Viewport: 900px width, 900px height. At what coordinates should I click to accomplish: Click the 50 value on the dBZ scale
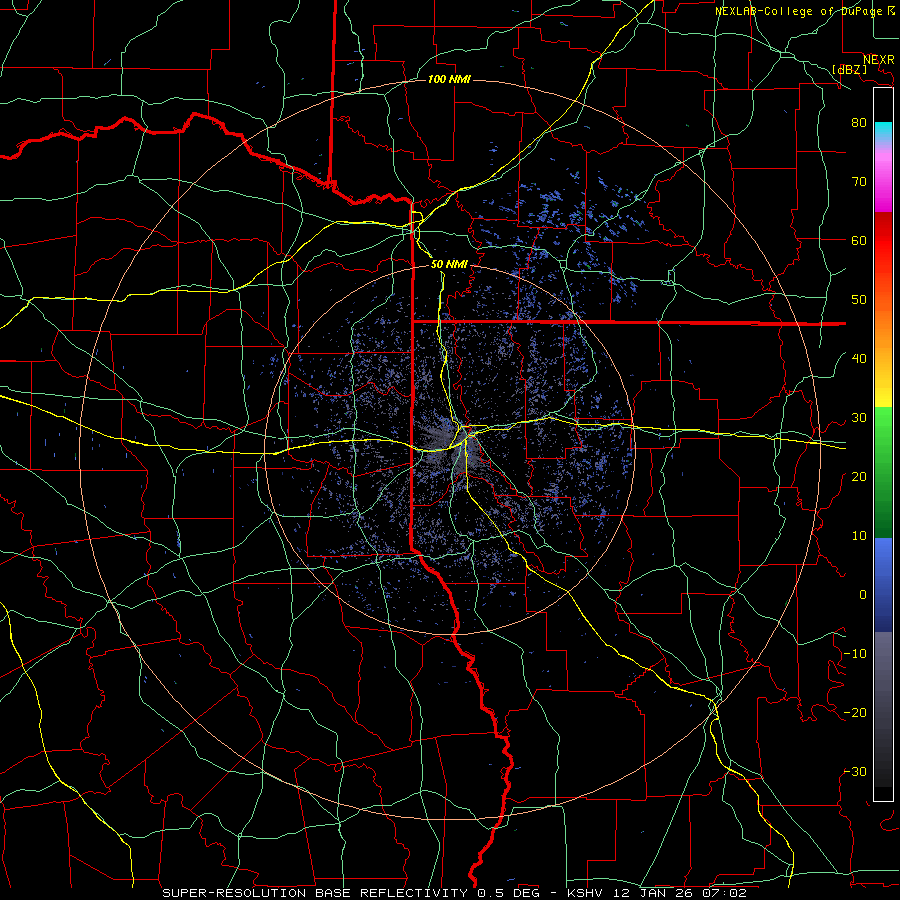click(859, 299)
